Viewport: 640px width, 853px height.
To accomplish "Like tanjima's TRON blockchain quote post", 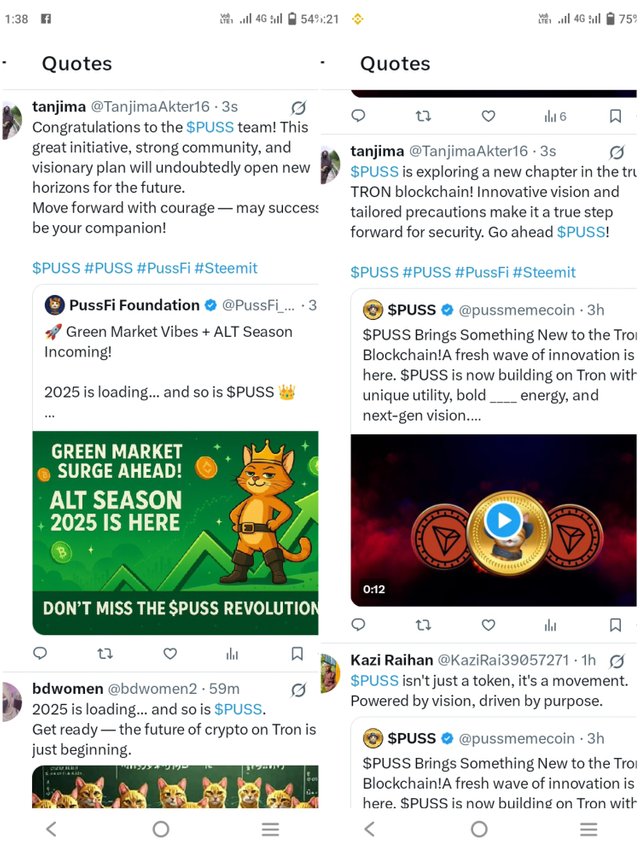I will (x=488, y=625).
